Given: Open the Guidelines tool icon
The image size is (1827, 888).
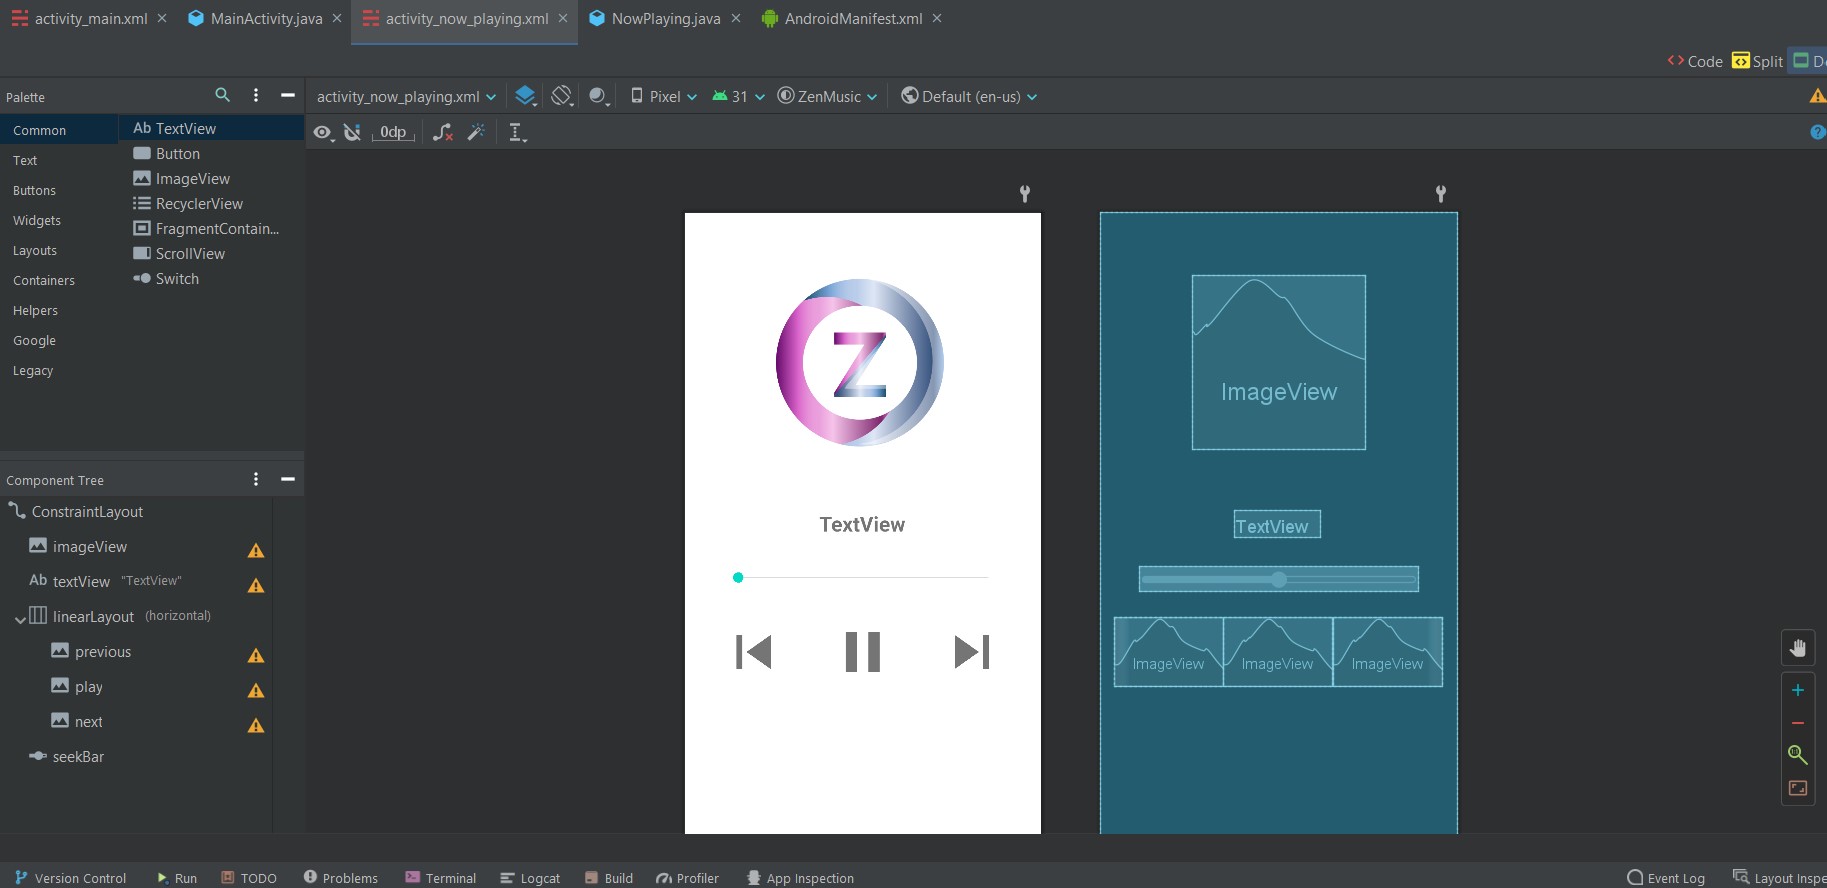Looking at the screenshot, I should pyautogui.click(x=517, y=132).
